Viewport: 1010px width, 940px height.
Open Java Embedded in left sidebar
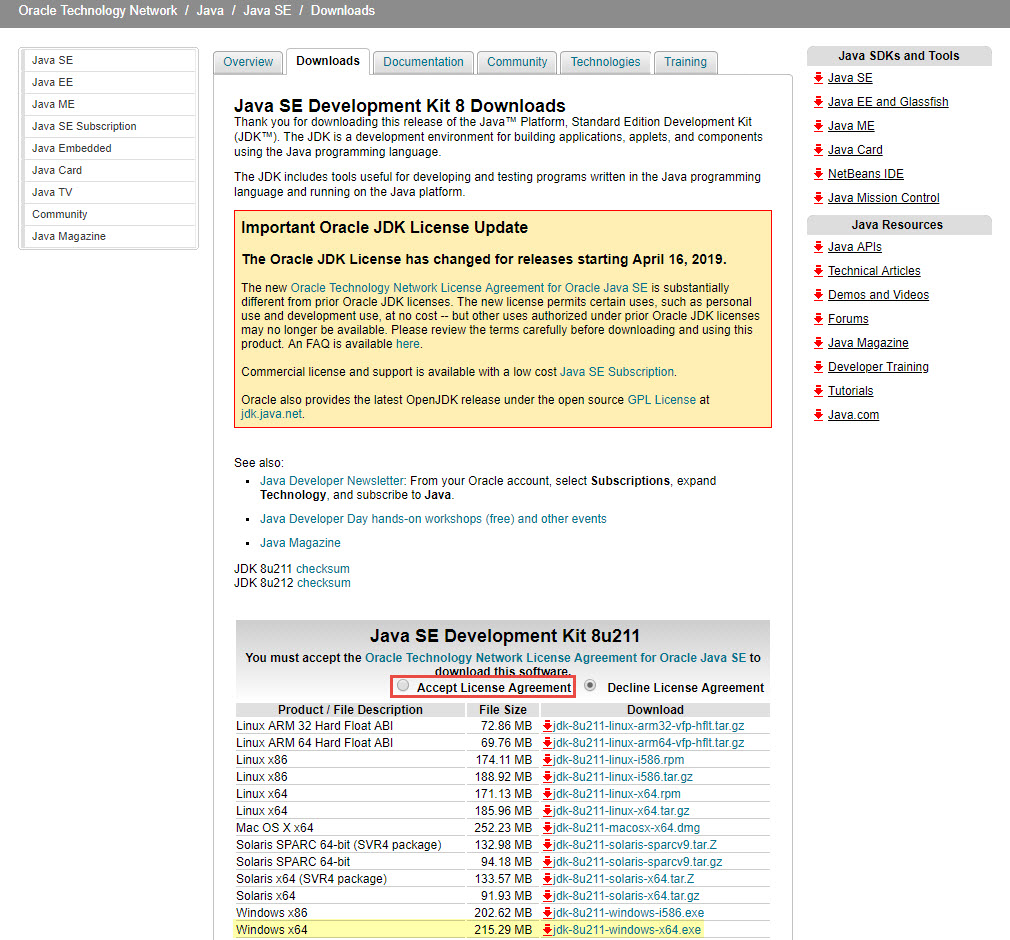[x=109, y=148]
